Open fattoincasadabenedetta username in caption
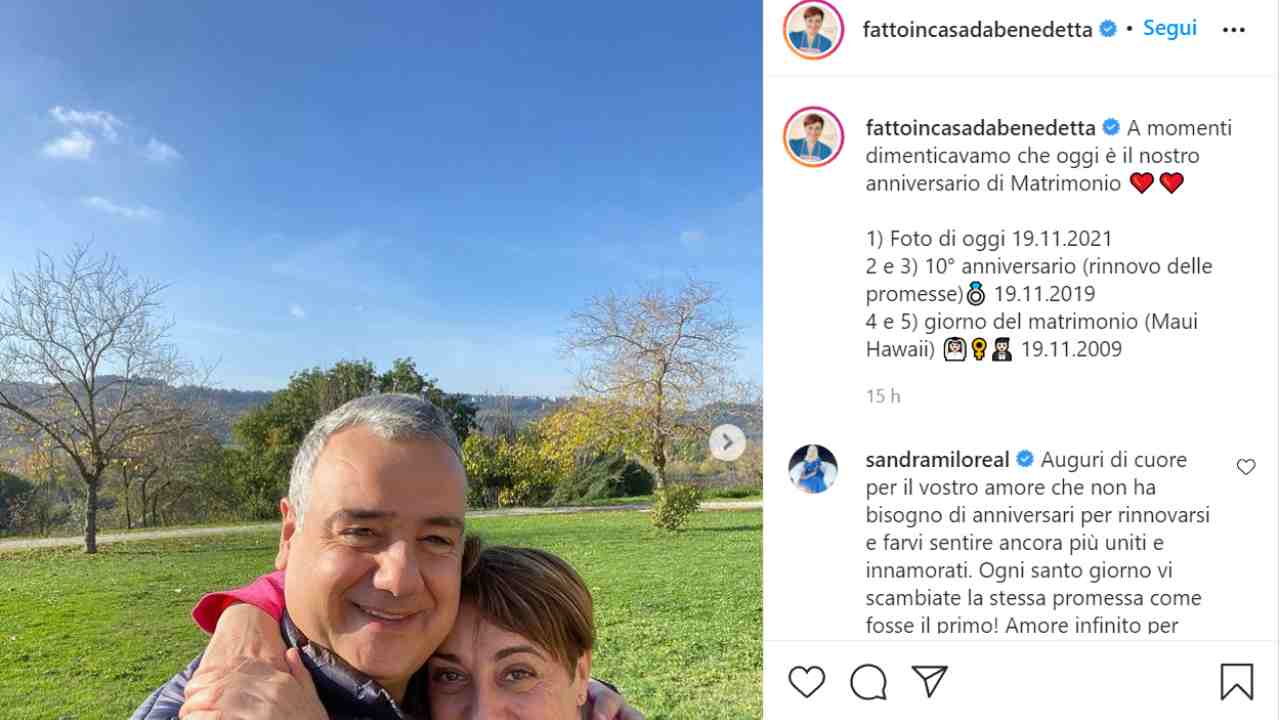The width and height of the screenshot is (1280, 720). click(980, 128)
